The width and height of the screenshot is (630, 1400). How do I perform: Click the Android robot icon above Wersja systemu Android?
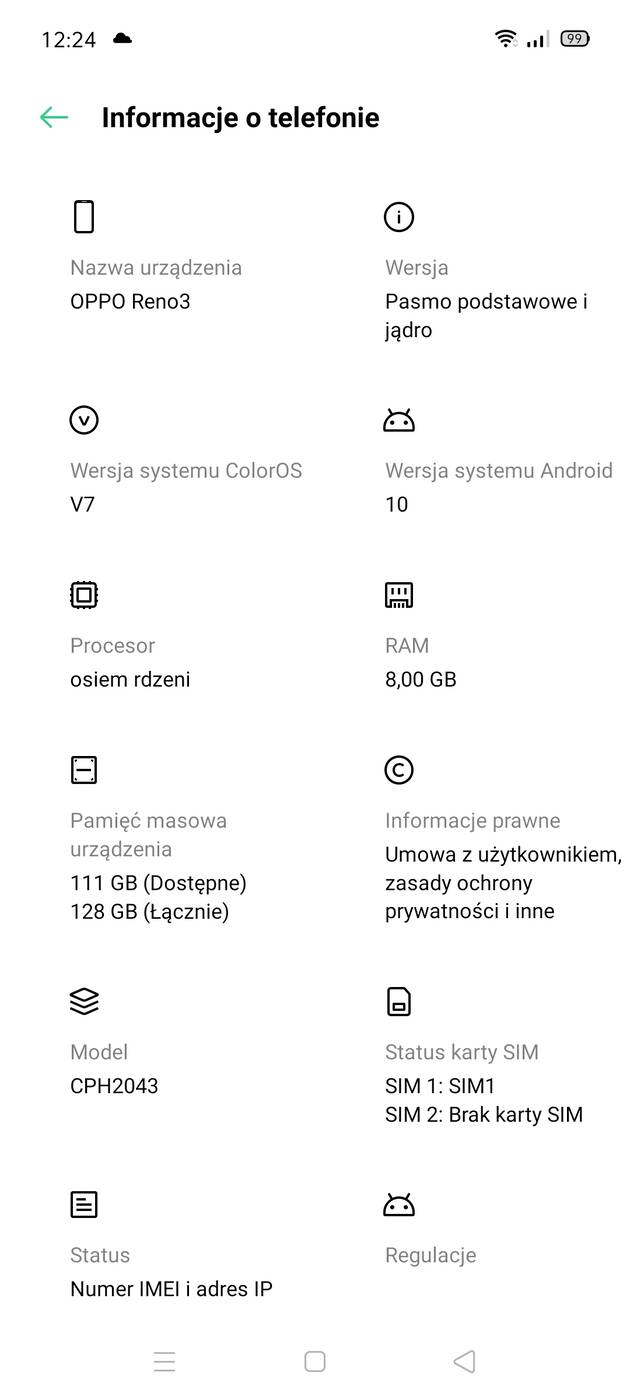pos(399,420)
